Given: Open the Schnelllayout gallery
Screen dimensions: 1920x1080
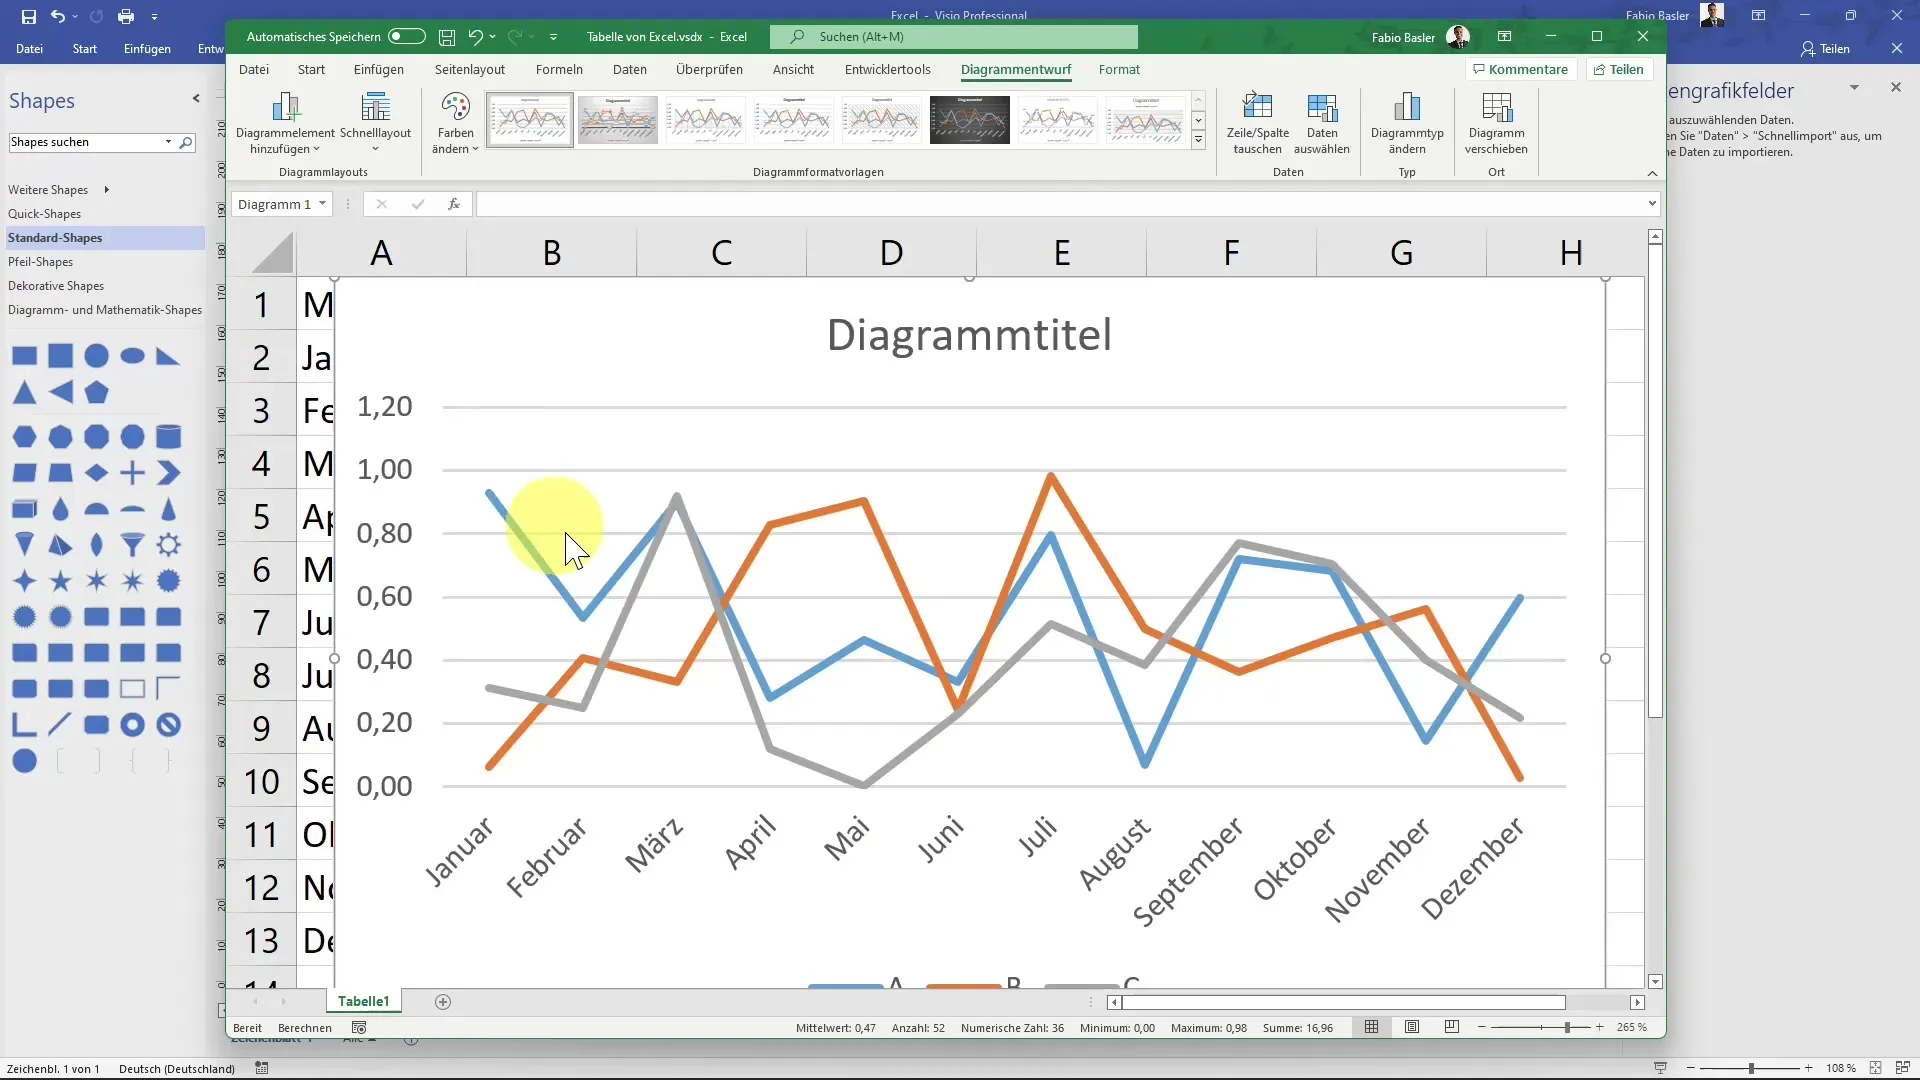Looking at the screenshot, I should [x=375, y=123].
